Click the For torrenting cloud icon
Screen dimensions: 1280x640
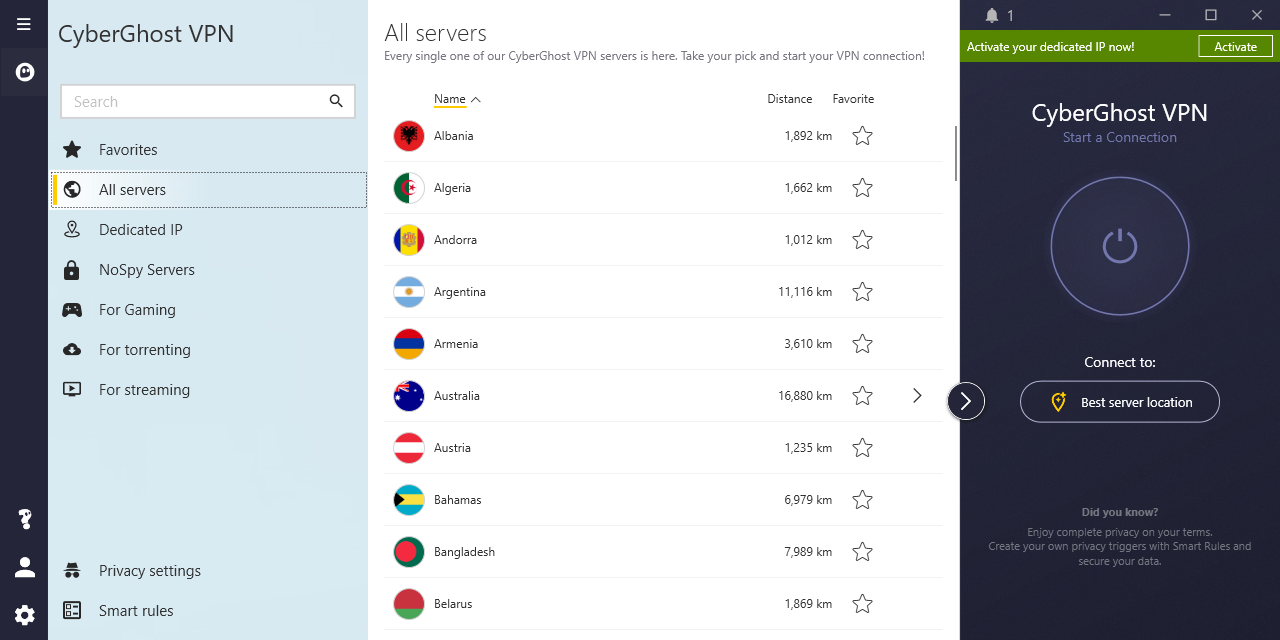click(x=71, y=349)
